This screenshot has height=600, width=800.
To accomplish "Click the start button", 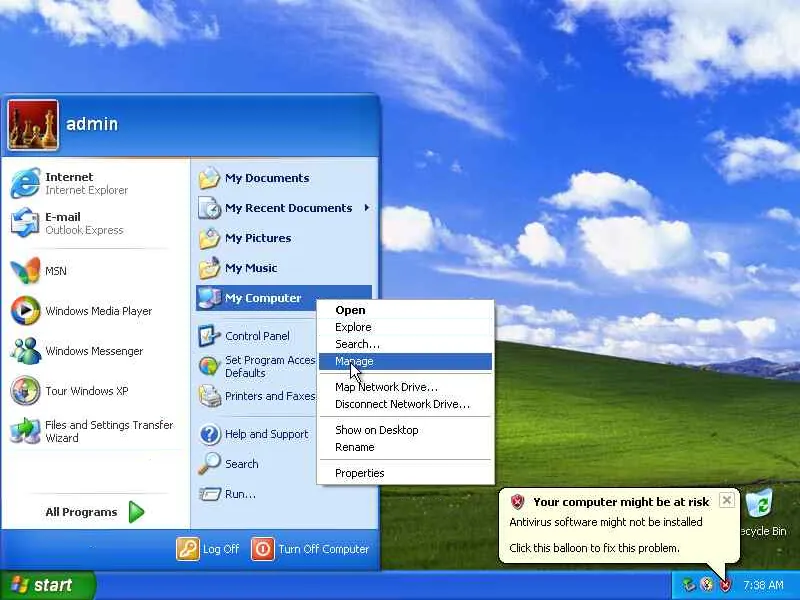I will (48, 585).
